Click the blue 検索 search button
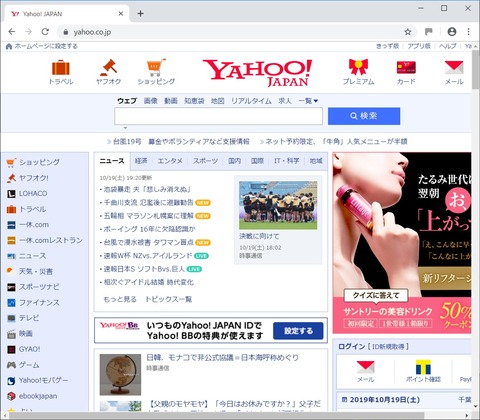Viewport: 480px width, 420px height. click(x=364, y=116)
